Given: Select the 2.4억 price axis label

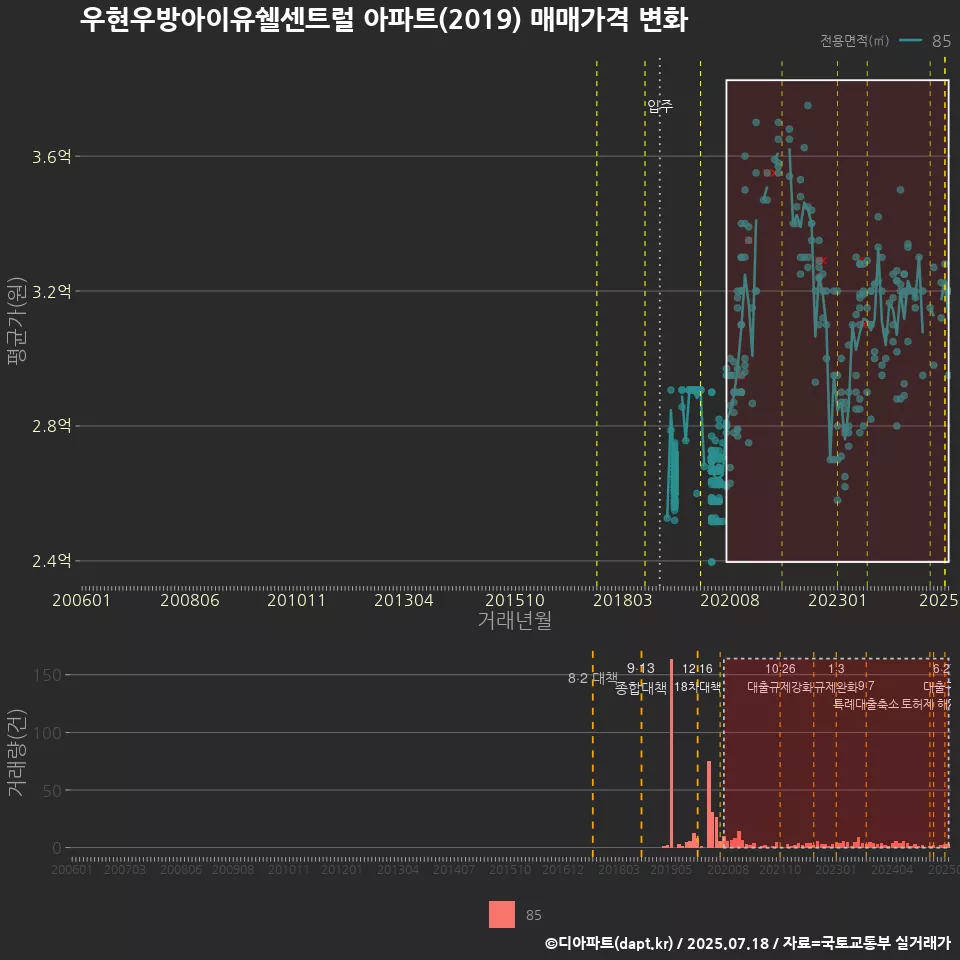Looking at the screenshot, I should pyautogui.click(x=51, y=560).
